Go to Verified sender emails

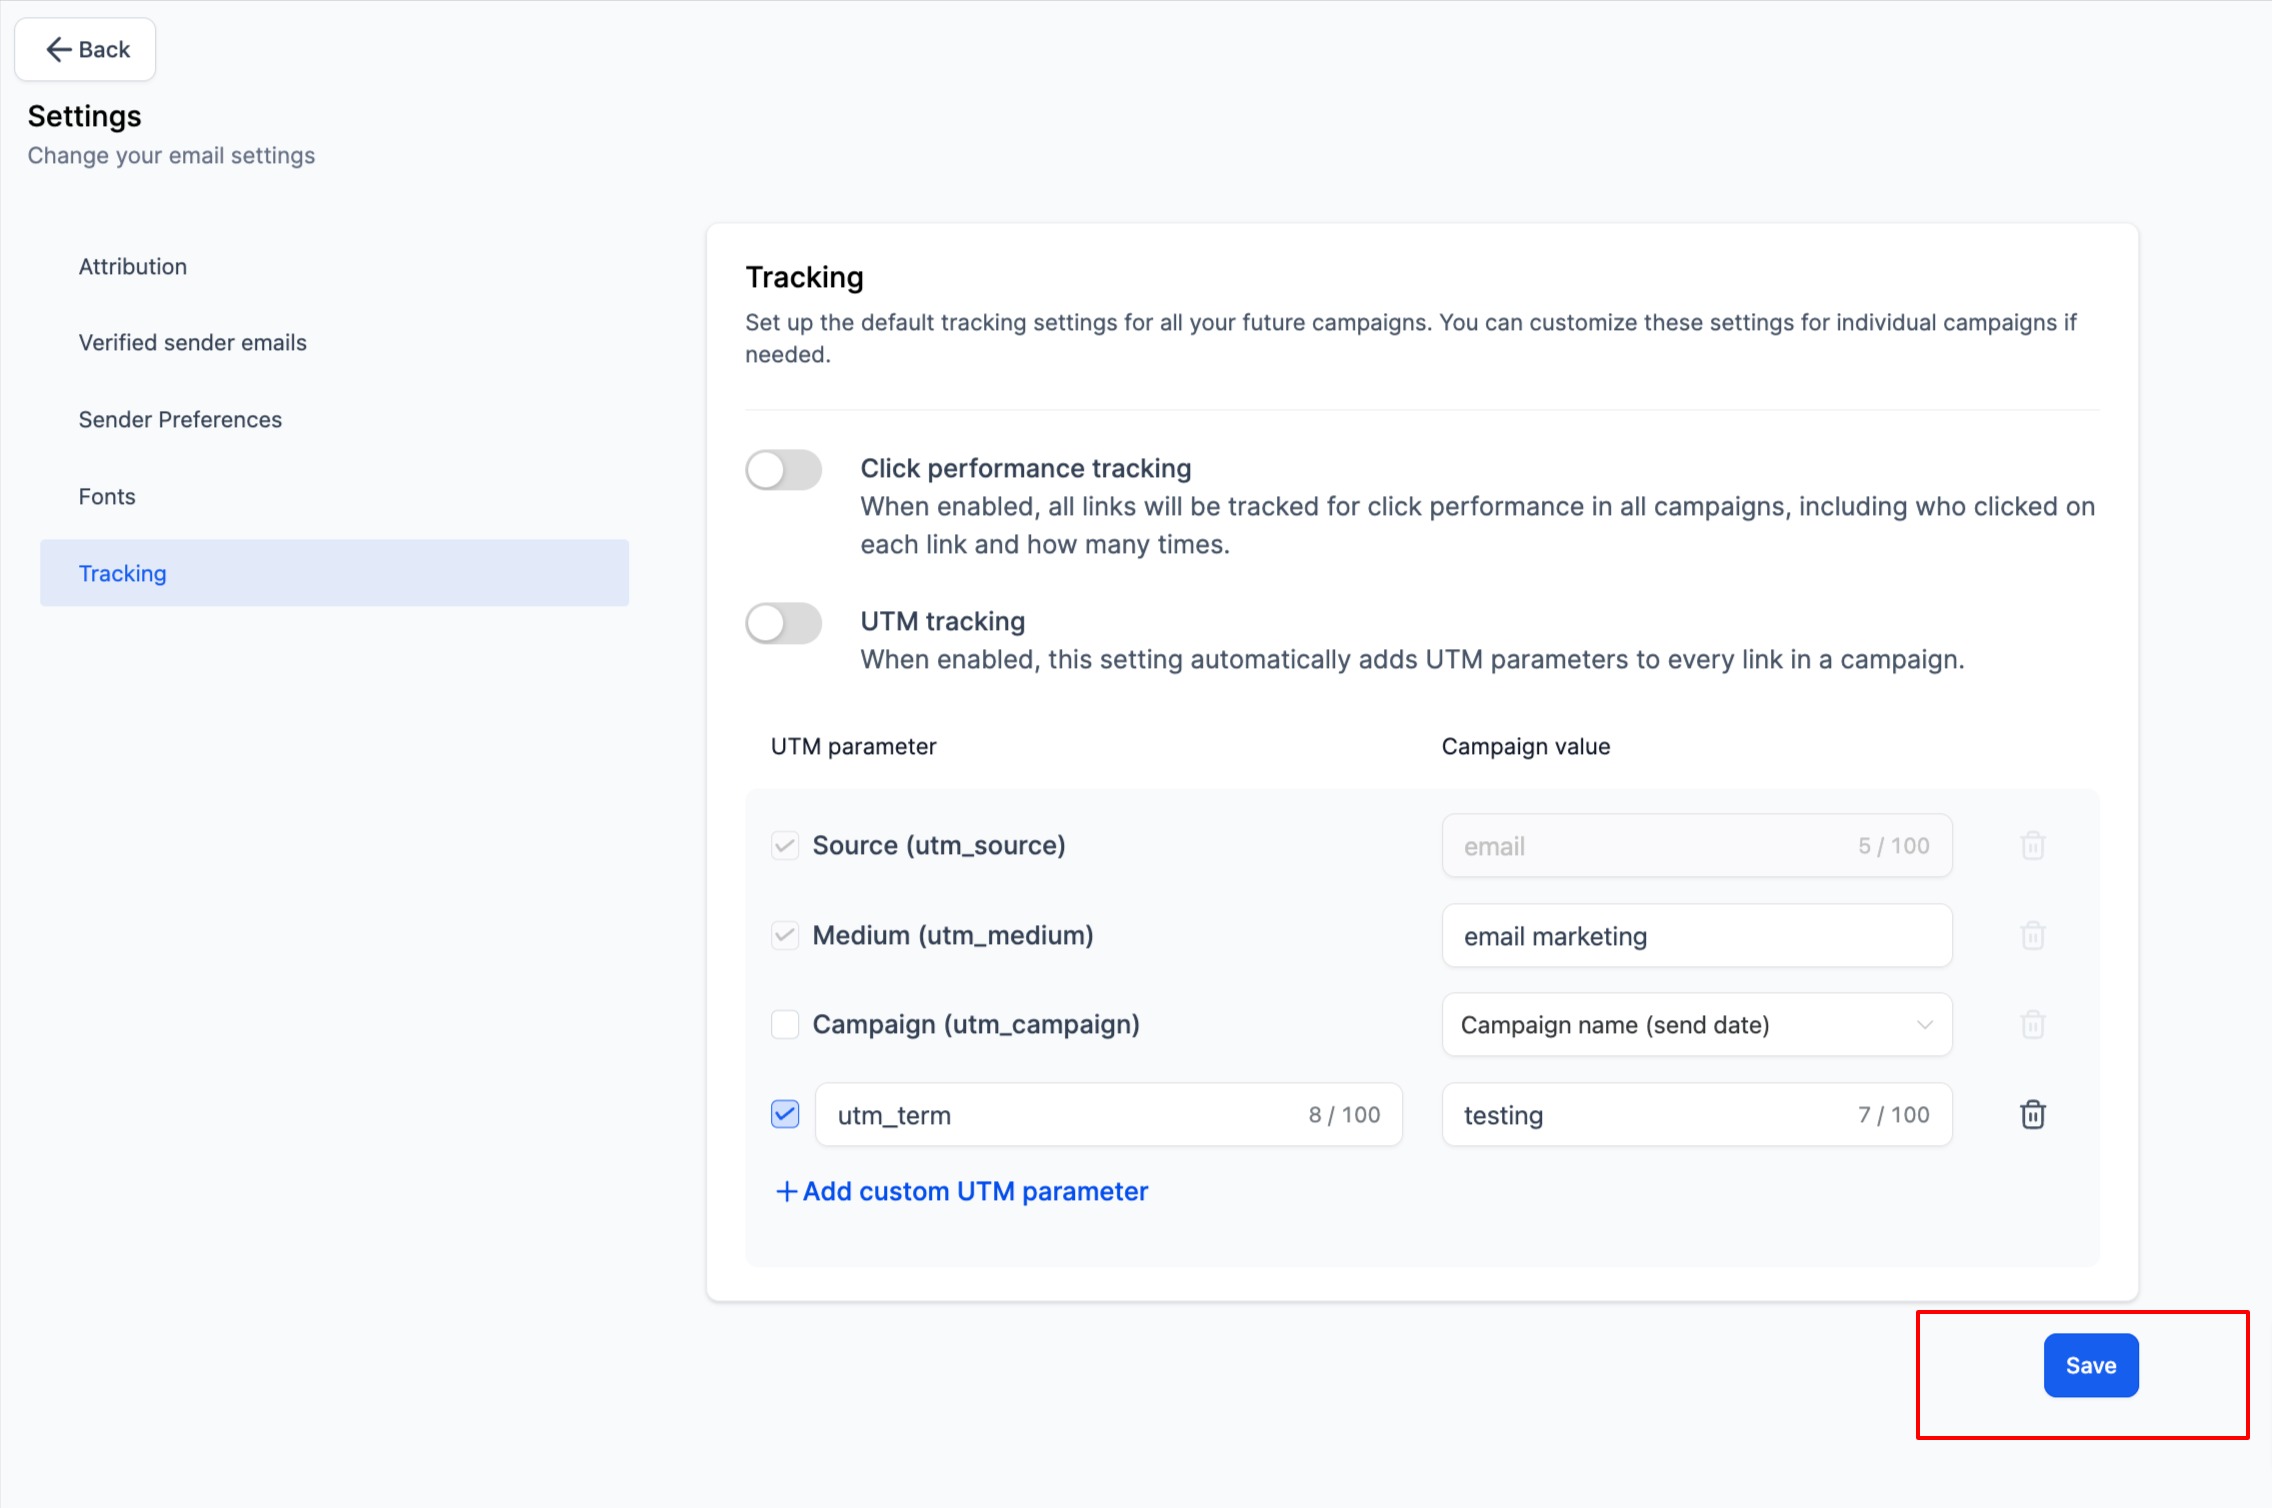tap(192, 342)
